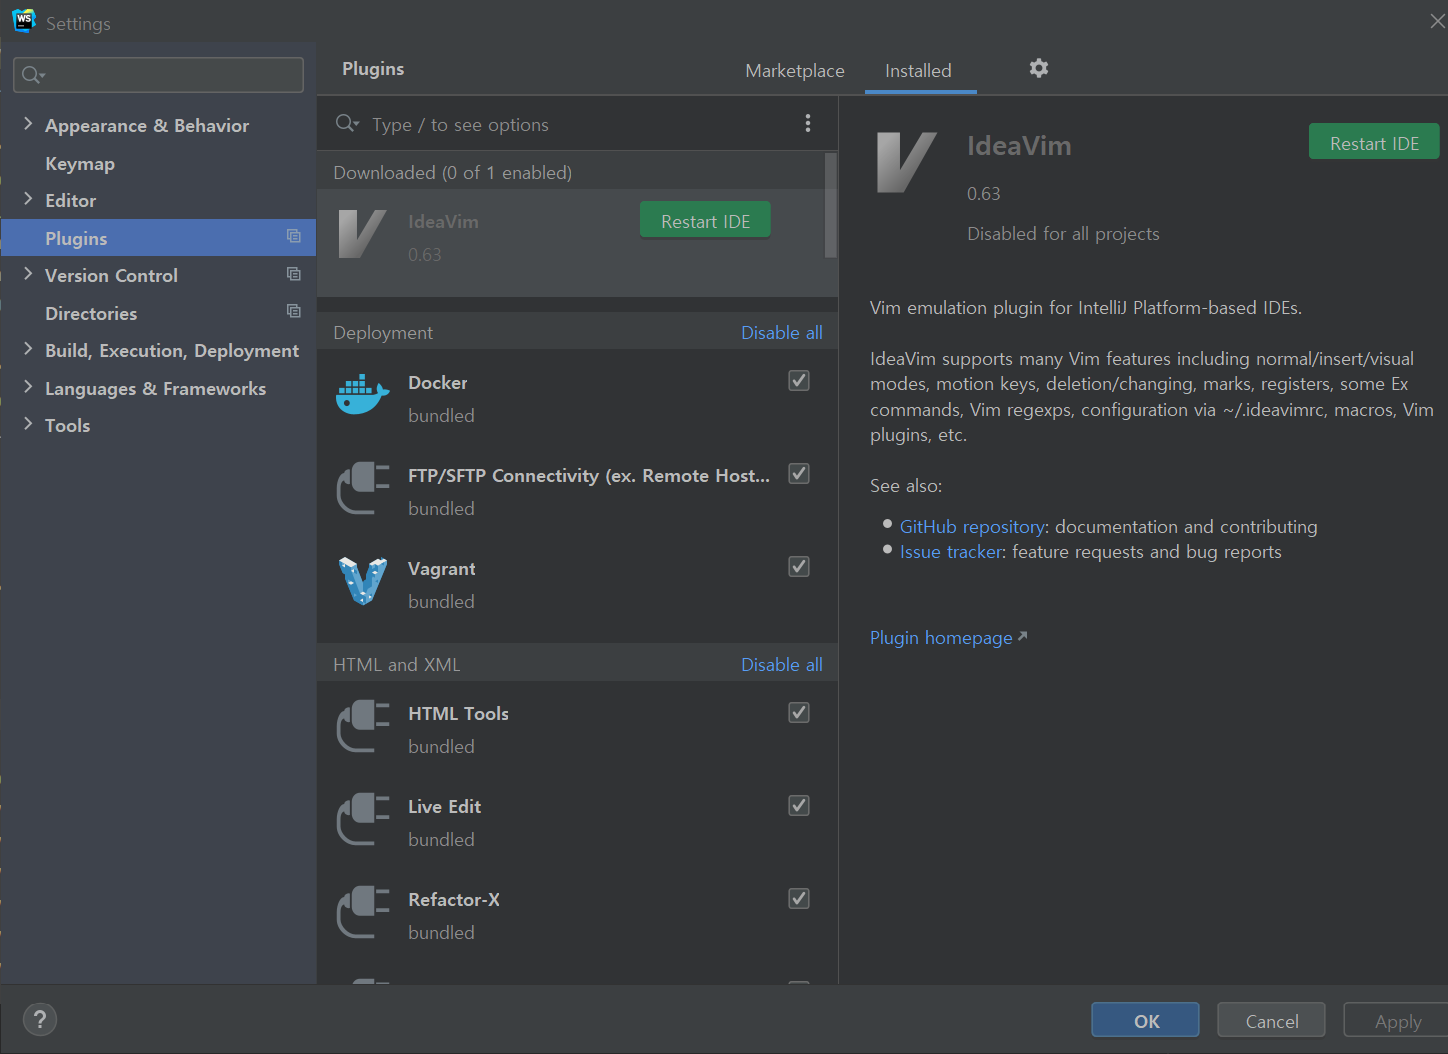The width and height of the screenshot is (1448, 1054).
Task: Toggle the Refactor-X plugin checkbox
Action: click(x=799, y=898)
